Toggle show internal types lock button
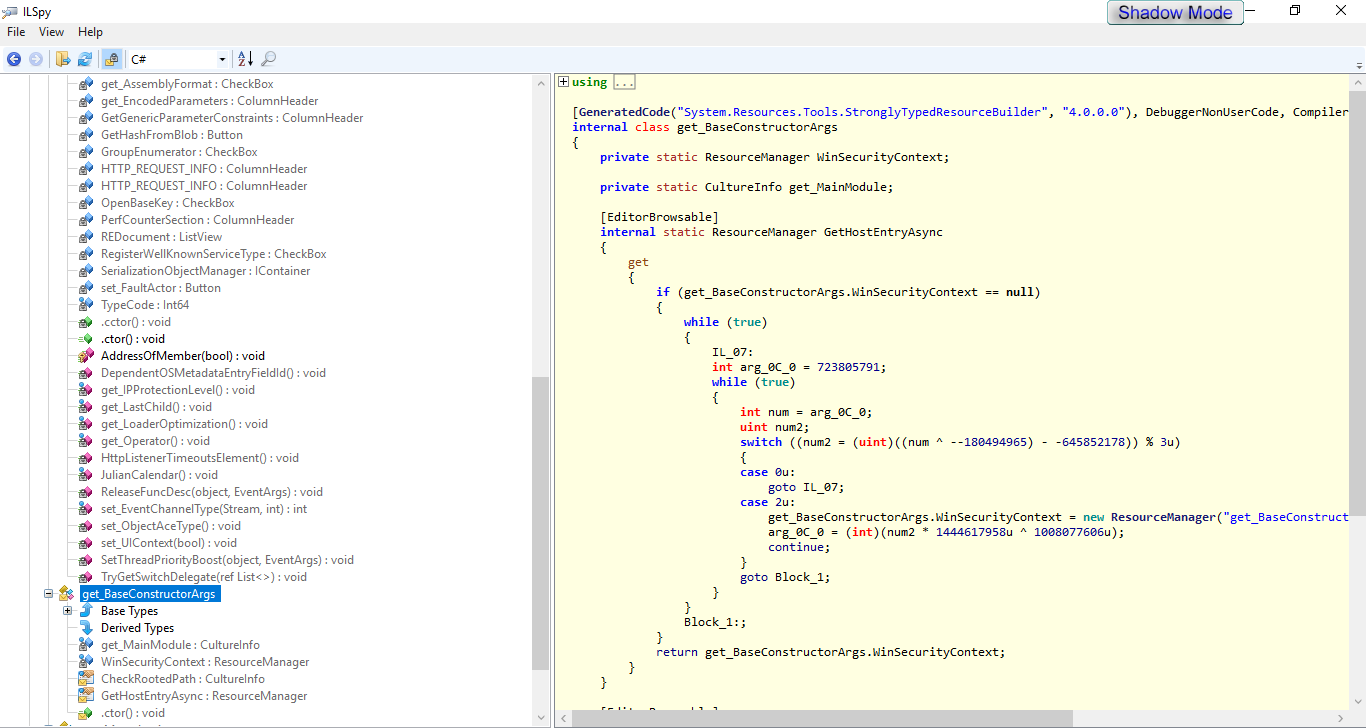This screenshot has width=1366, height=728. [111, 59]
